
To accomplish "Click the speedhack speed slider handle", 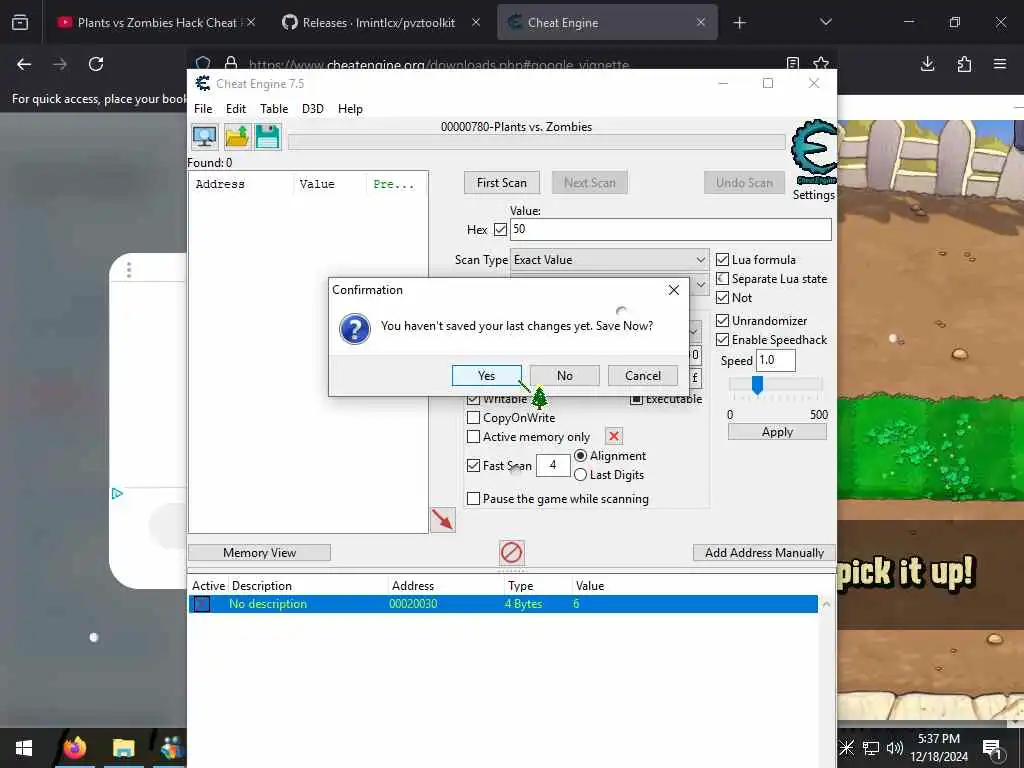I will click(x=758, y=385).
